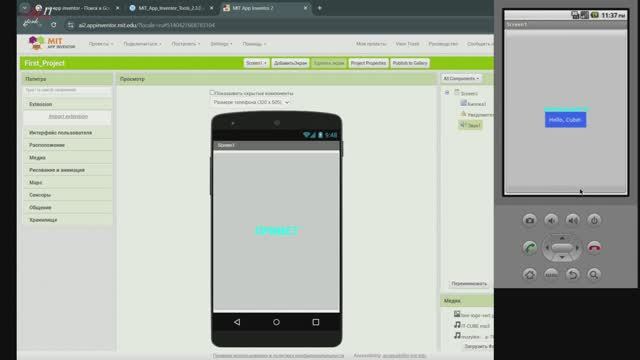The width and height of the screenshot is (640, 360).
Task: Open the Подключиться menu
Action: click(x=142, y=44)
